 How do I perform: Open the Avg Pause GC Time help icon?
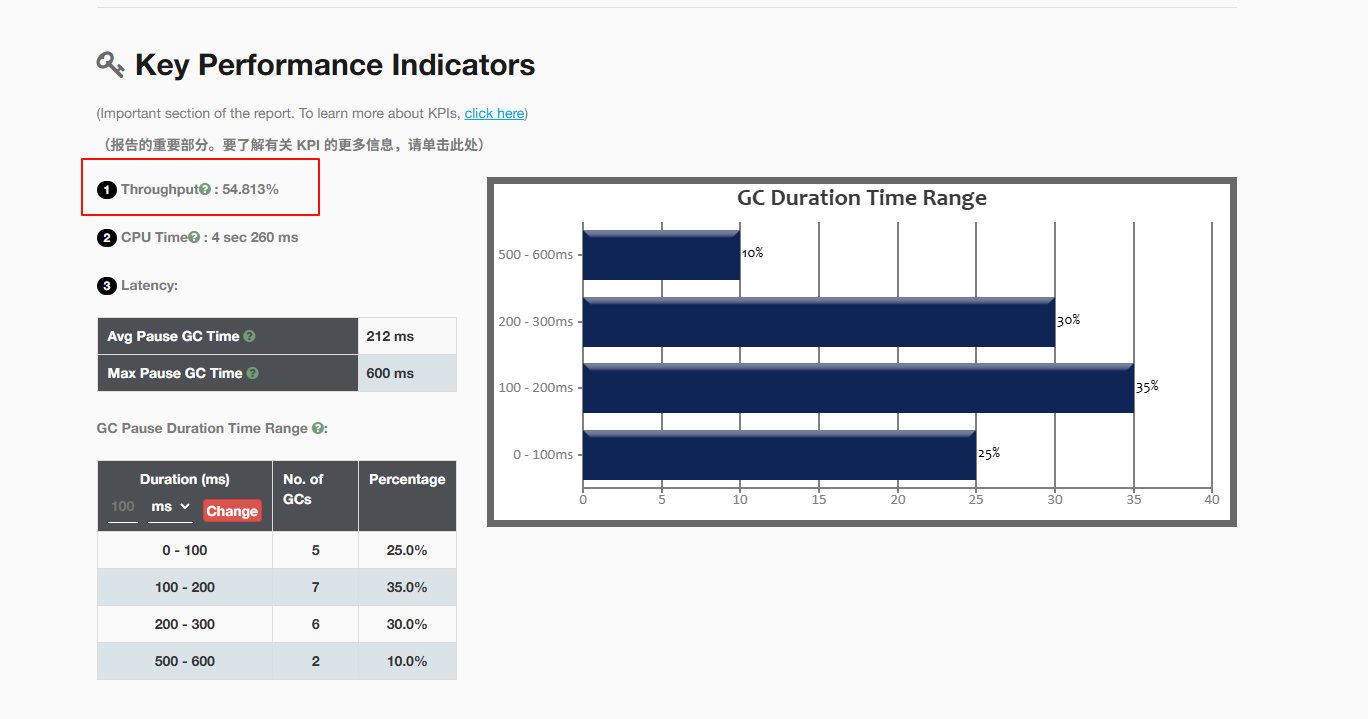pyautogui.click(x=249, y=337)
